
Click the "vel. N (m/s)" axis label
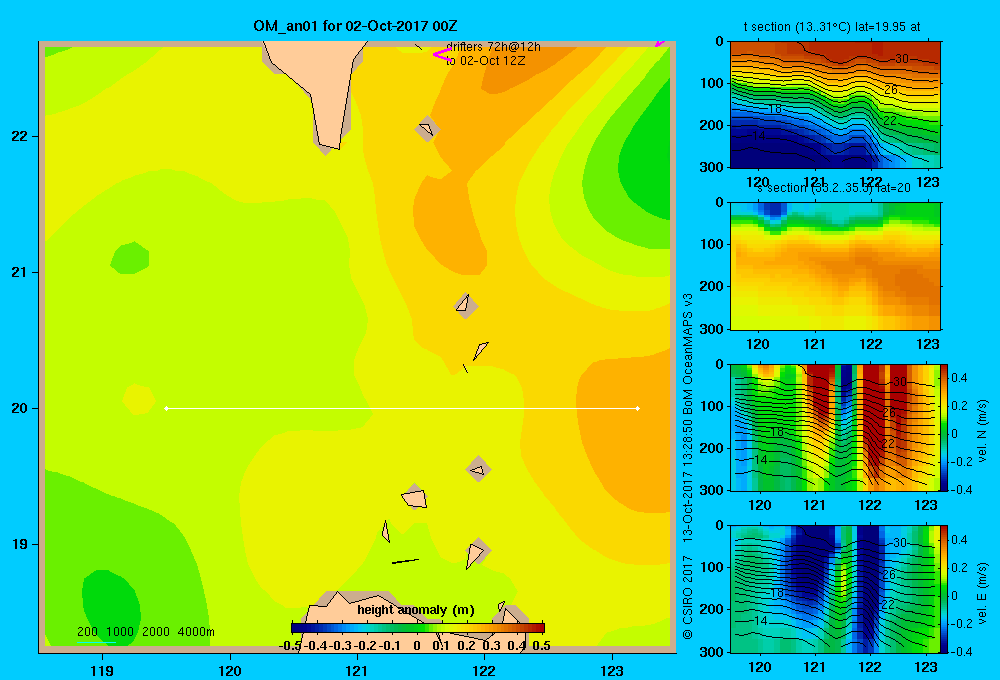pyautogui.click(x=983, y=431)
